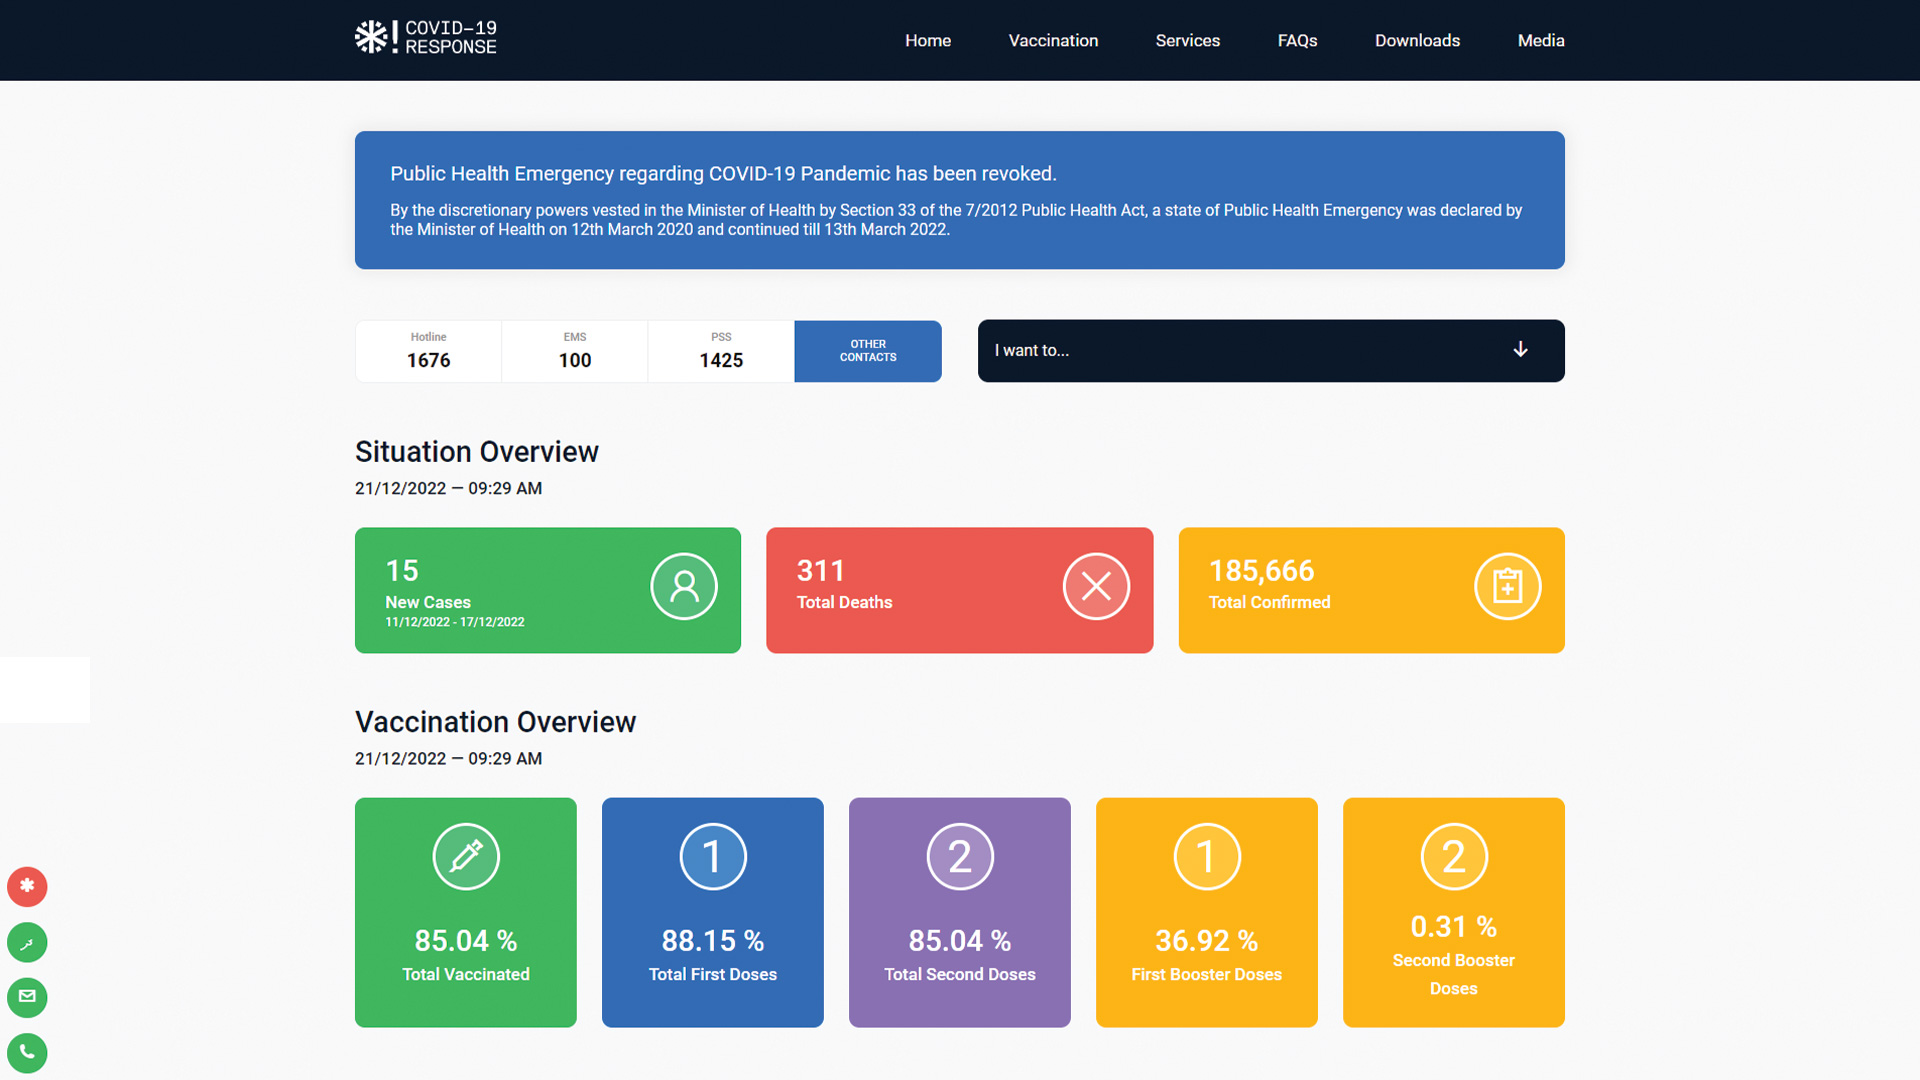Click the down arrow in I want to box
The width and height of the screenshot is (1920, 1080).
point(1520,349)
